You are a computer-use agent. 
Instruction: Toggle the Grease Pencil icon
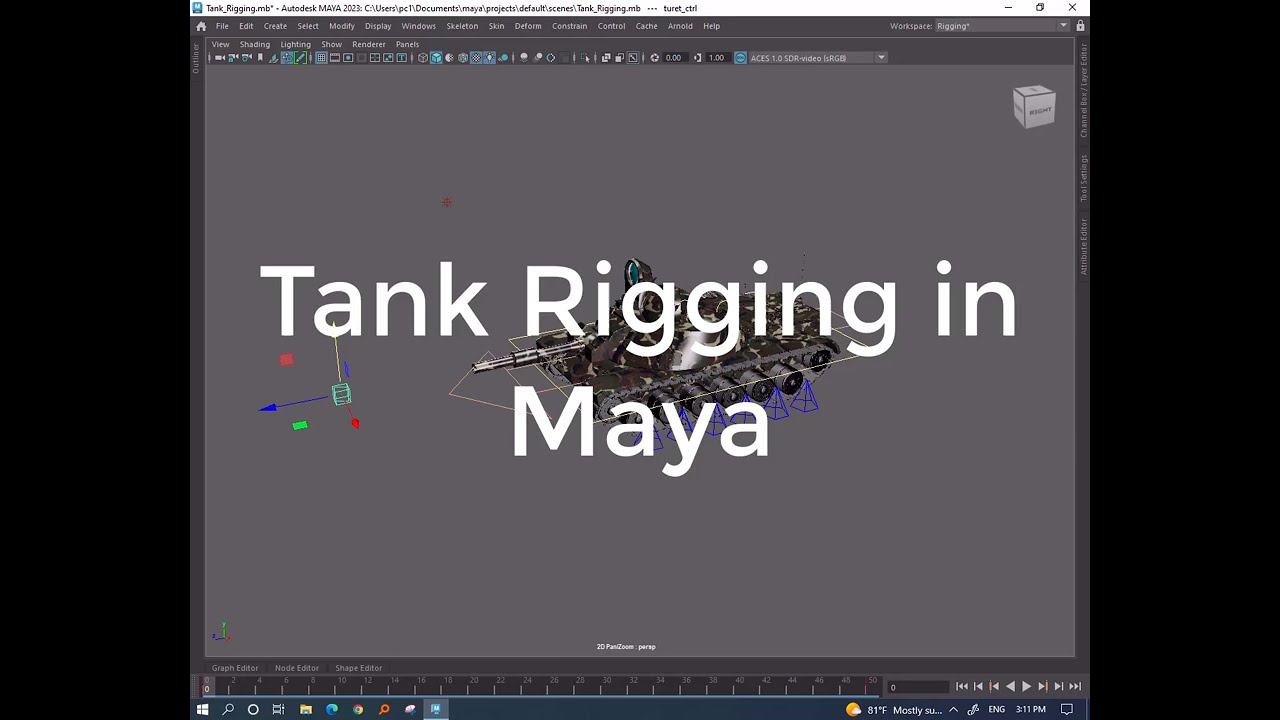coord(300,58)
